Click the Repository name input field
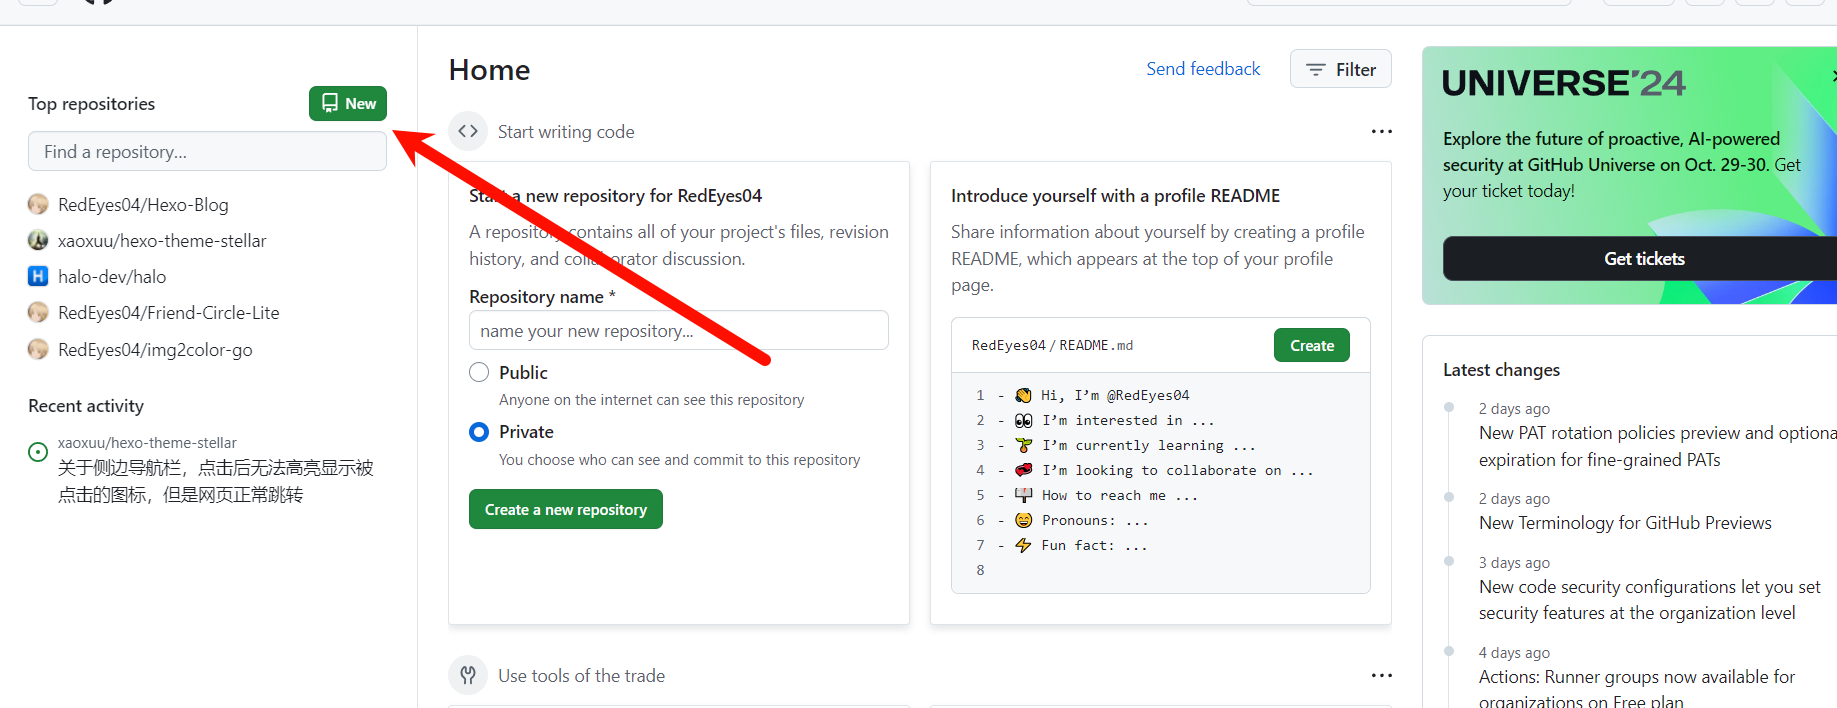This screenshot has width=1837, height=708. pos(678,331)
